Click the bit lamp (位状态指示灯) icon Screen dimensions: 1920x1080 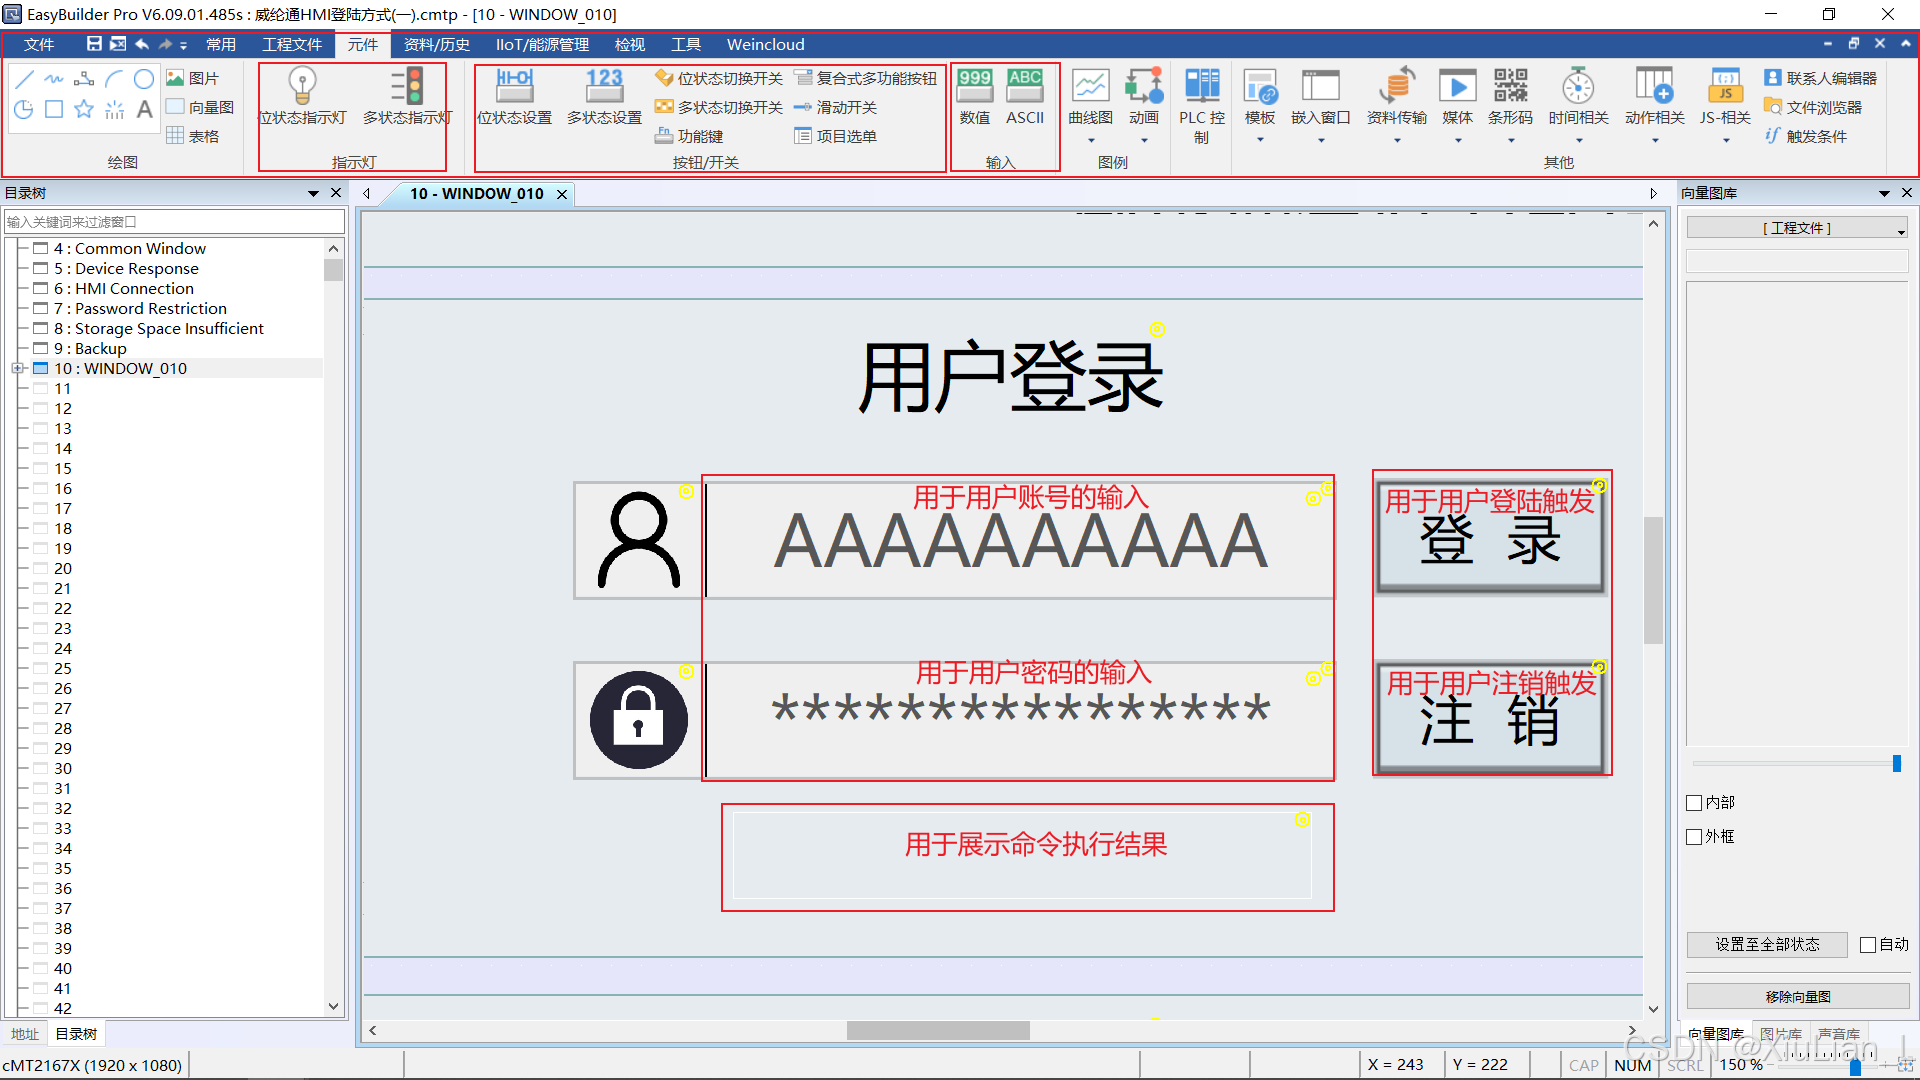click(302, 87)
